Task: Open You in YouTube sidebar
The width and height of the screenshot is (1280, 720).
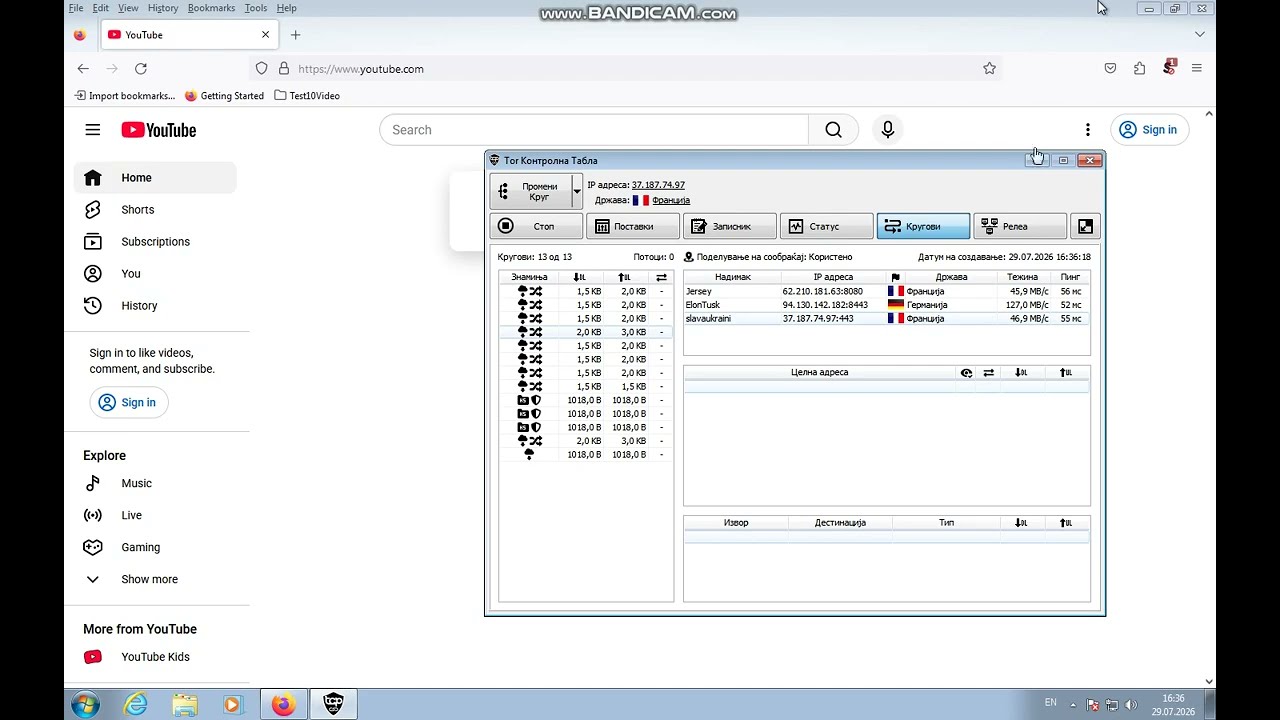Action: pos(155,274)
